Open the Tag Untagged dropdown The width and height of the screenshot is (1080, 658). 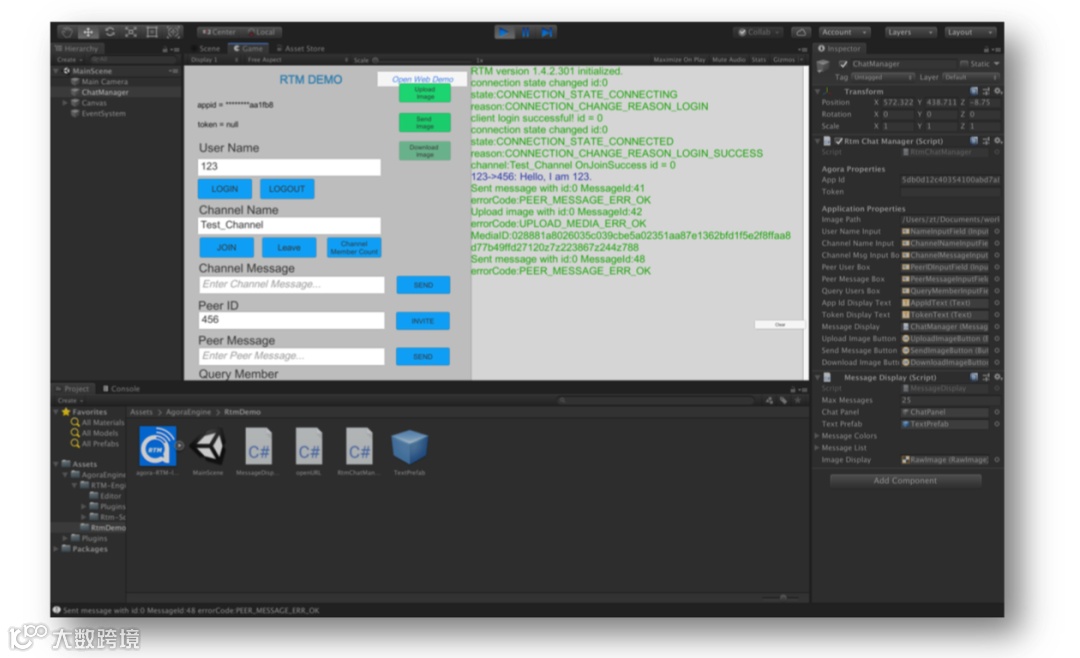click(x=883, y=77)
